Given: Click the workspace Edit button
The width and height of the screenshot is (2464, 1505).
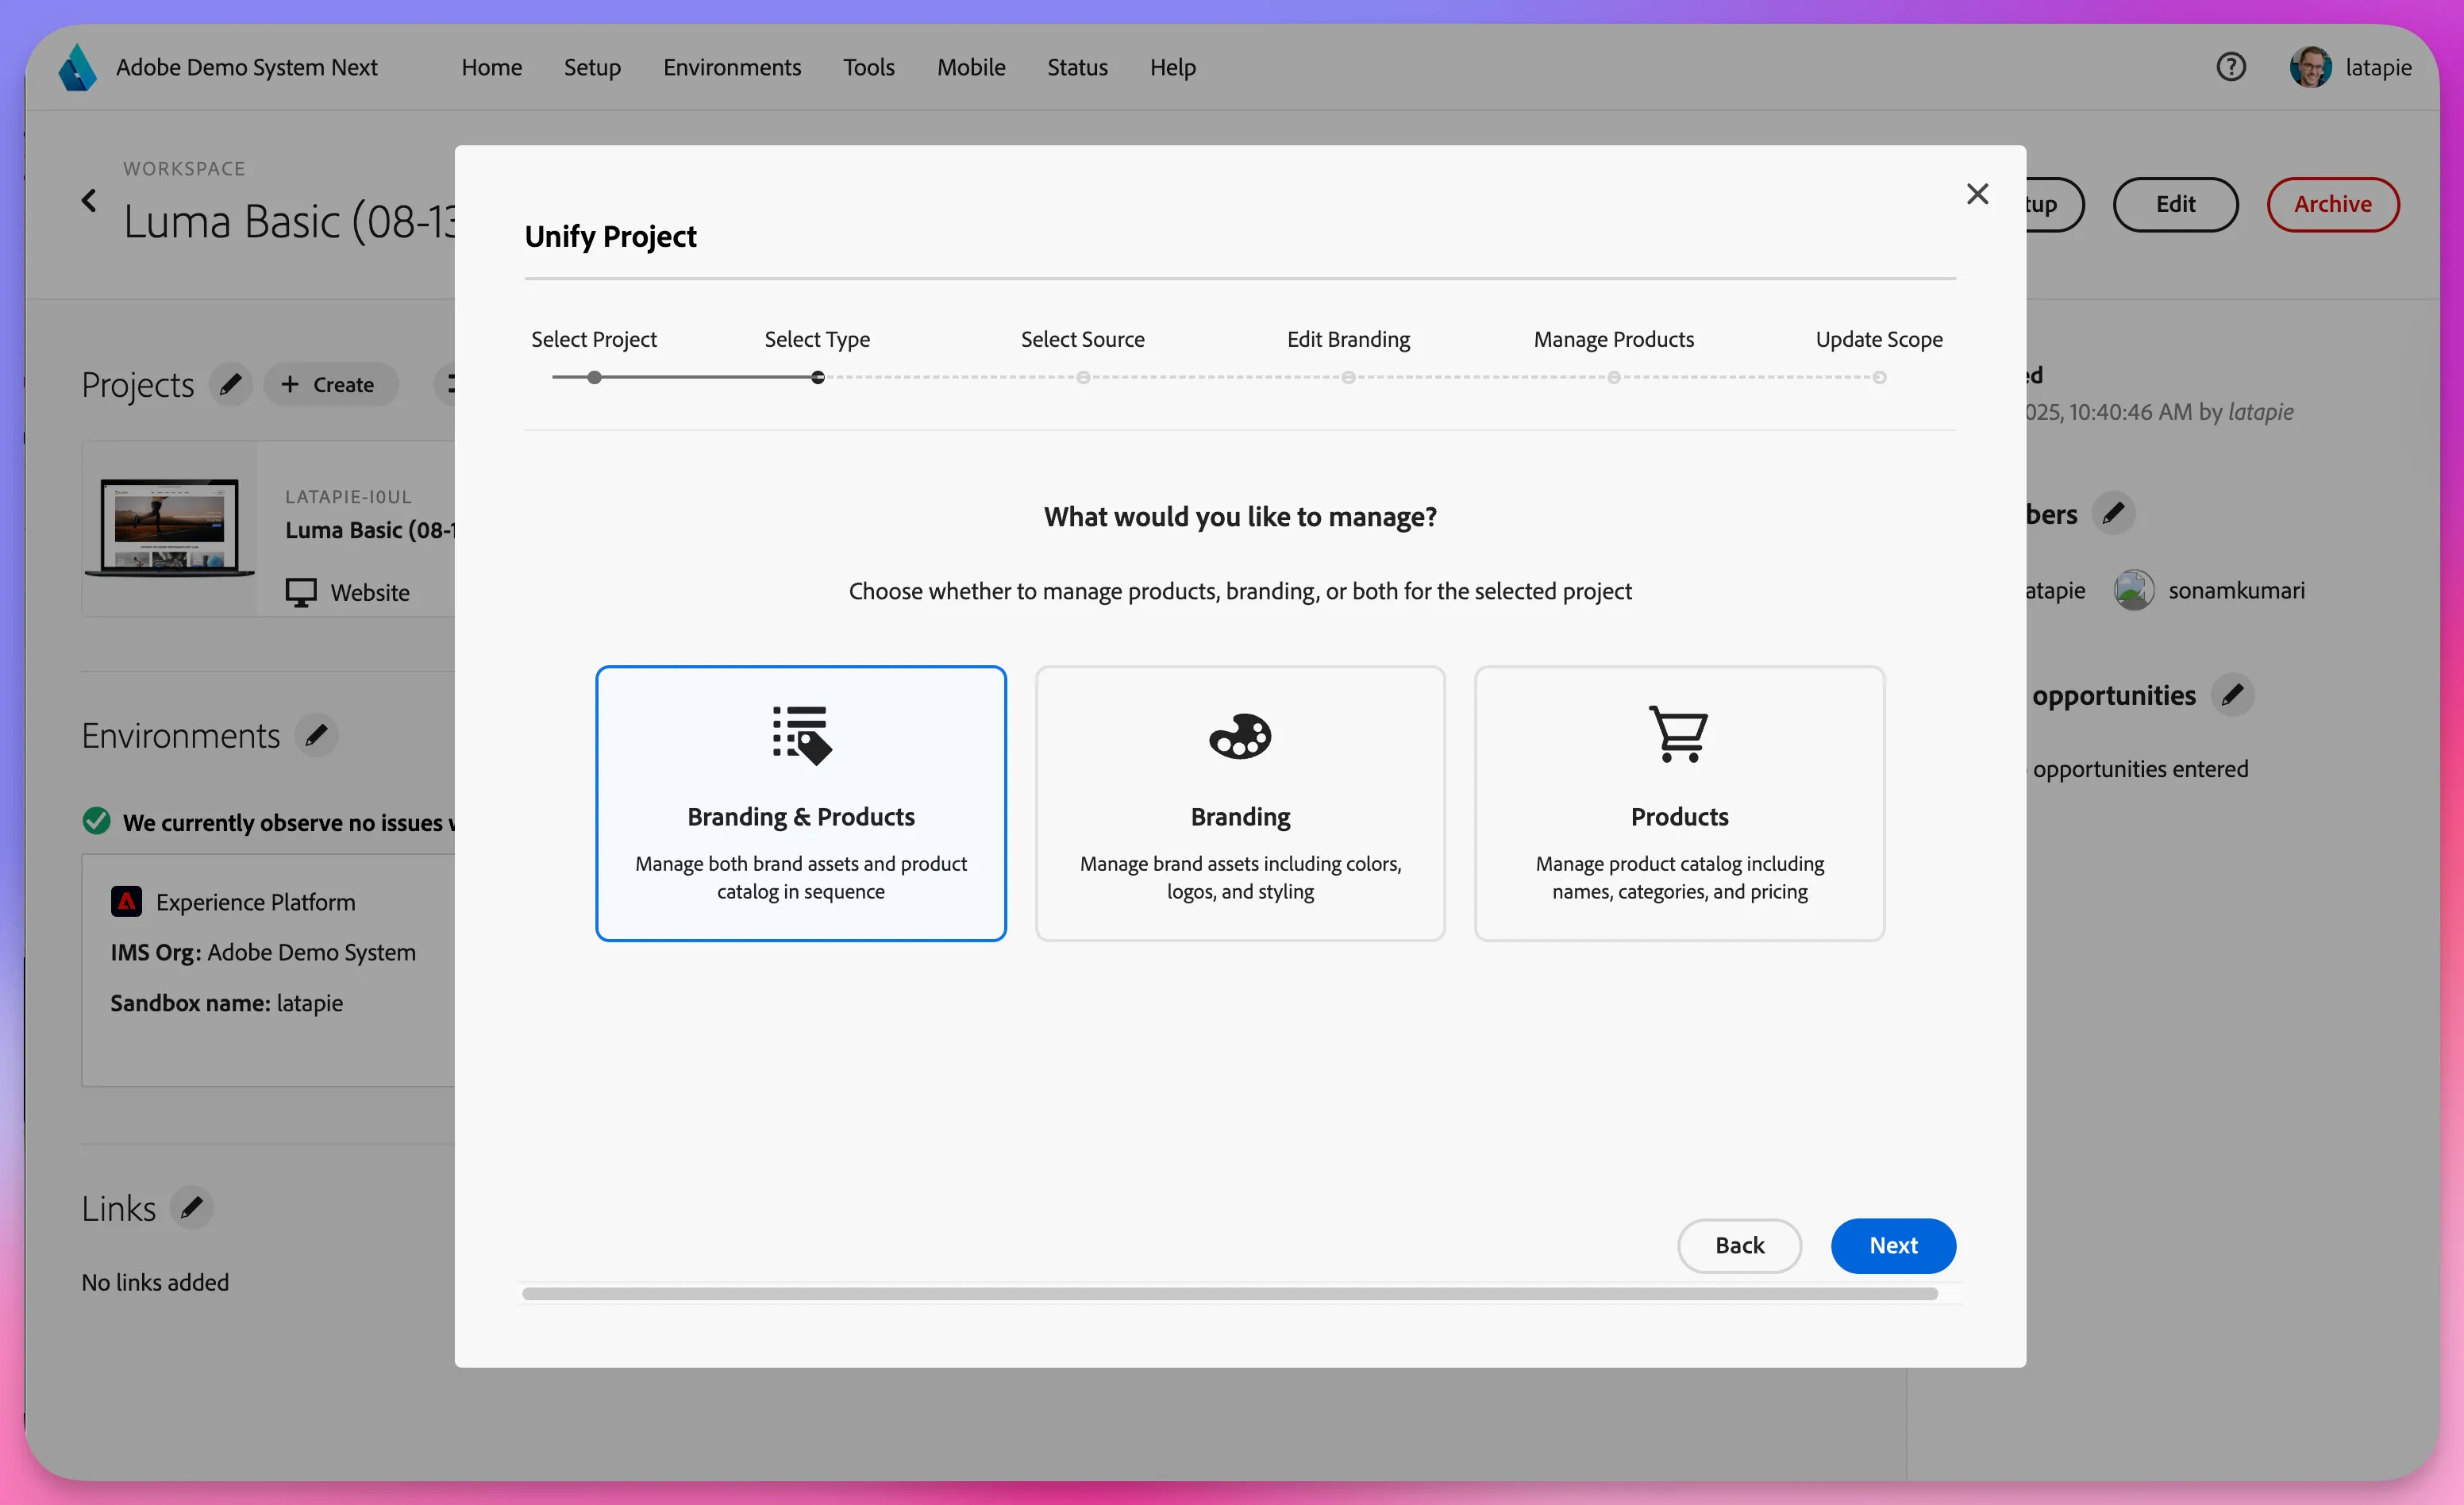Looking at the screenshot, I should click(2175, 204).
